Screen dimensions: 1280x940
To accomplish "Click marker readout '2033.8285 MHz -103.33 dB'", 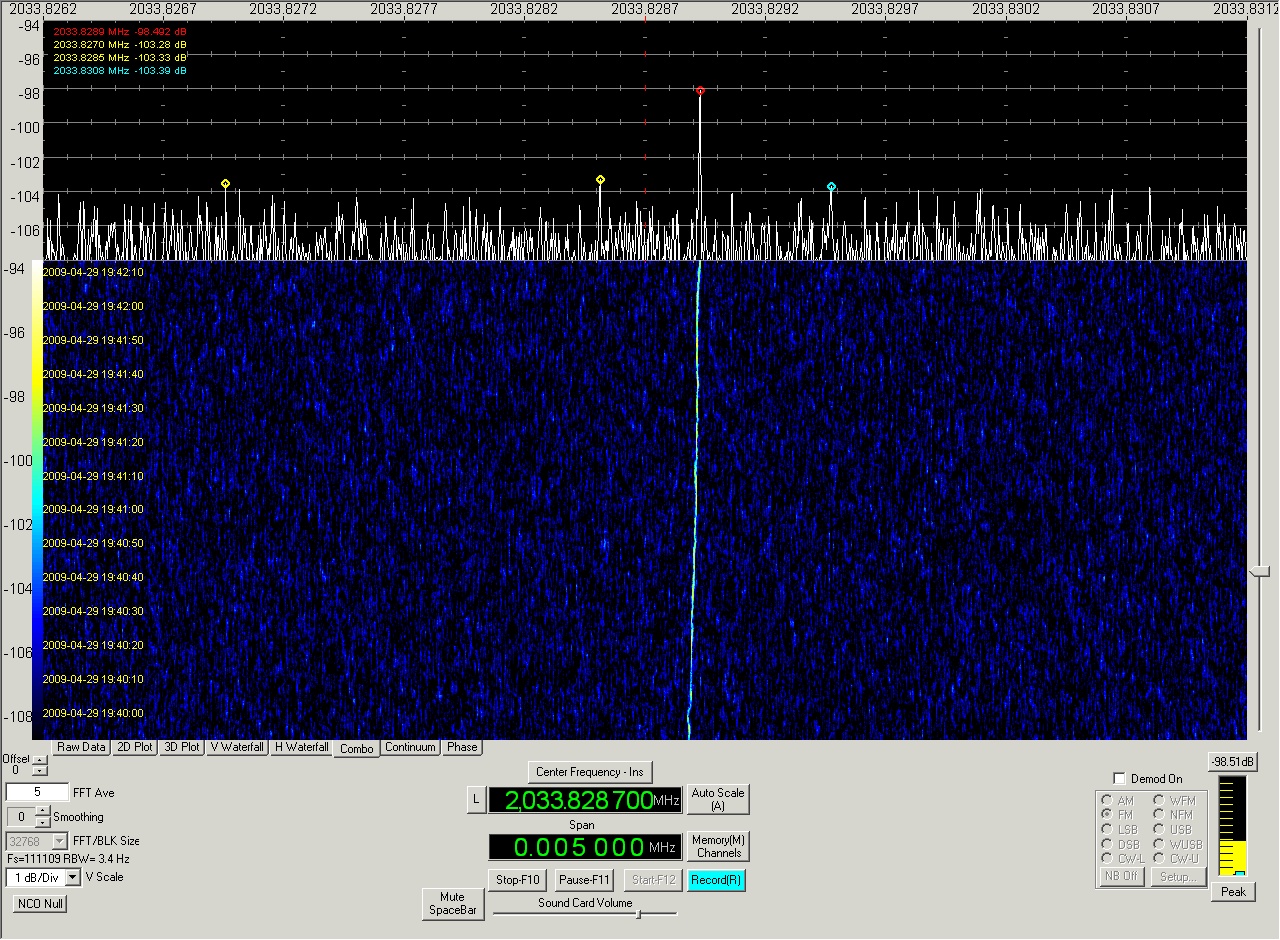I will pyautogui.click(x=120, y=58).
